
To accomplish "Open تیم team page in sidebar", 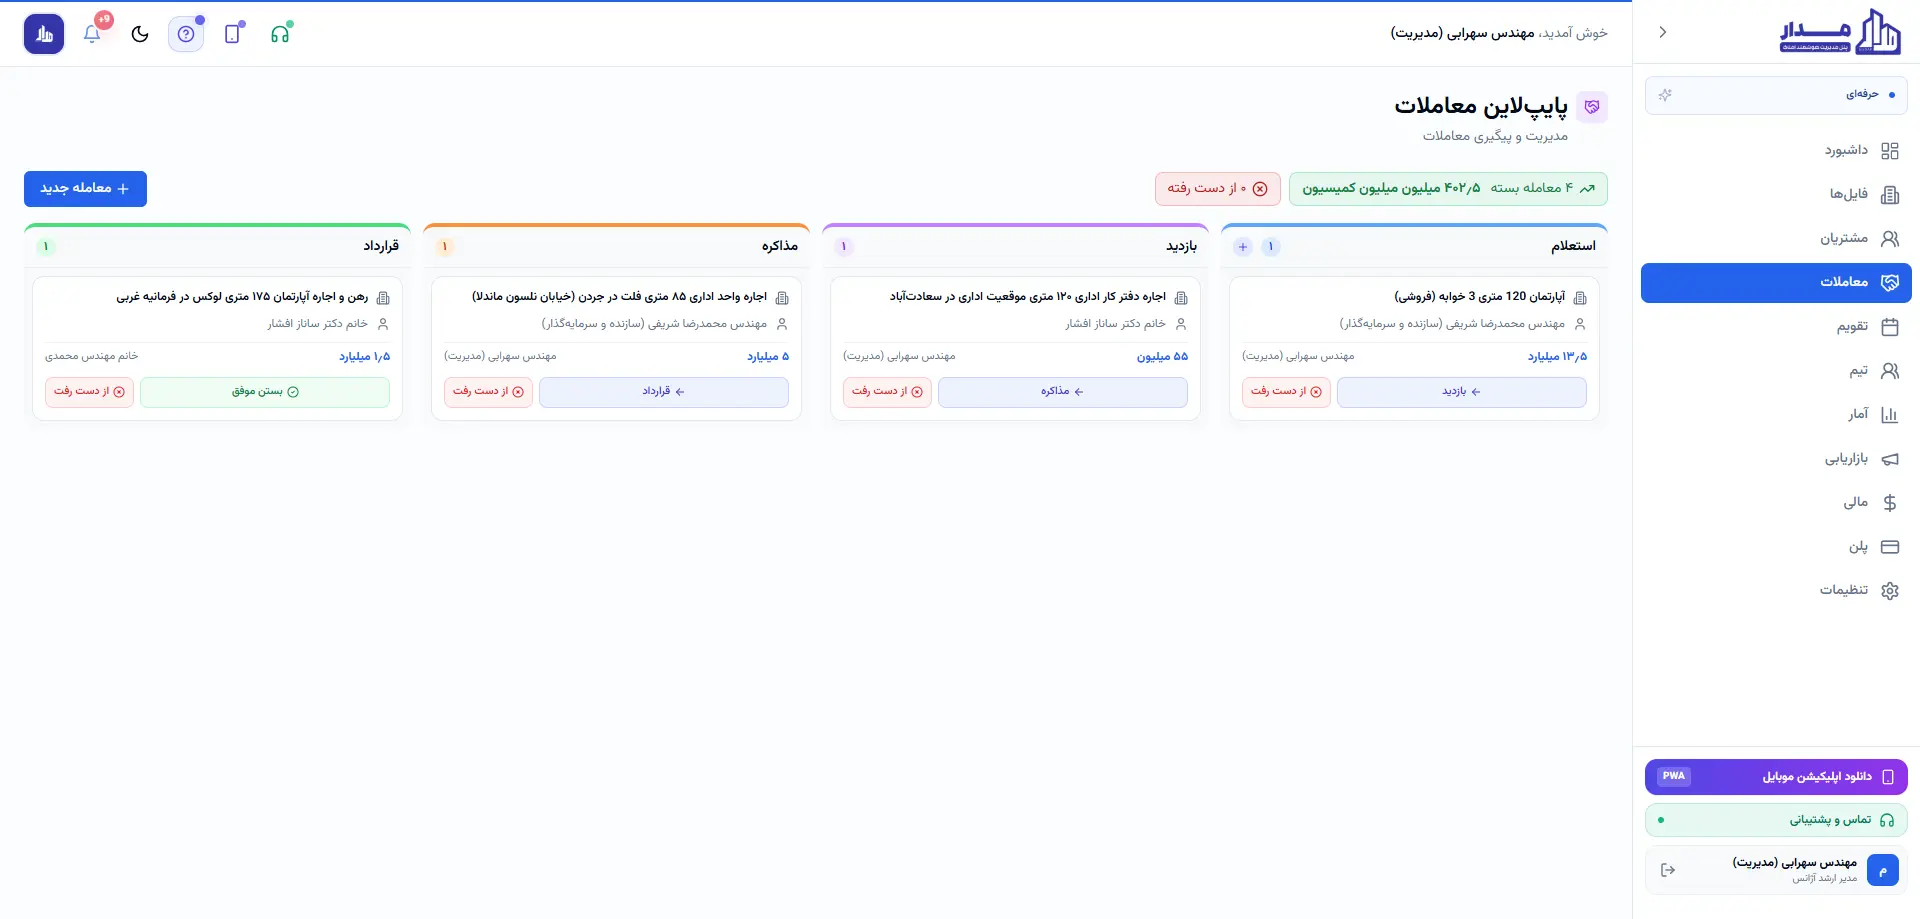I will (x=1776, y=370).
